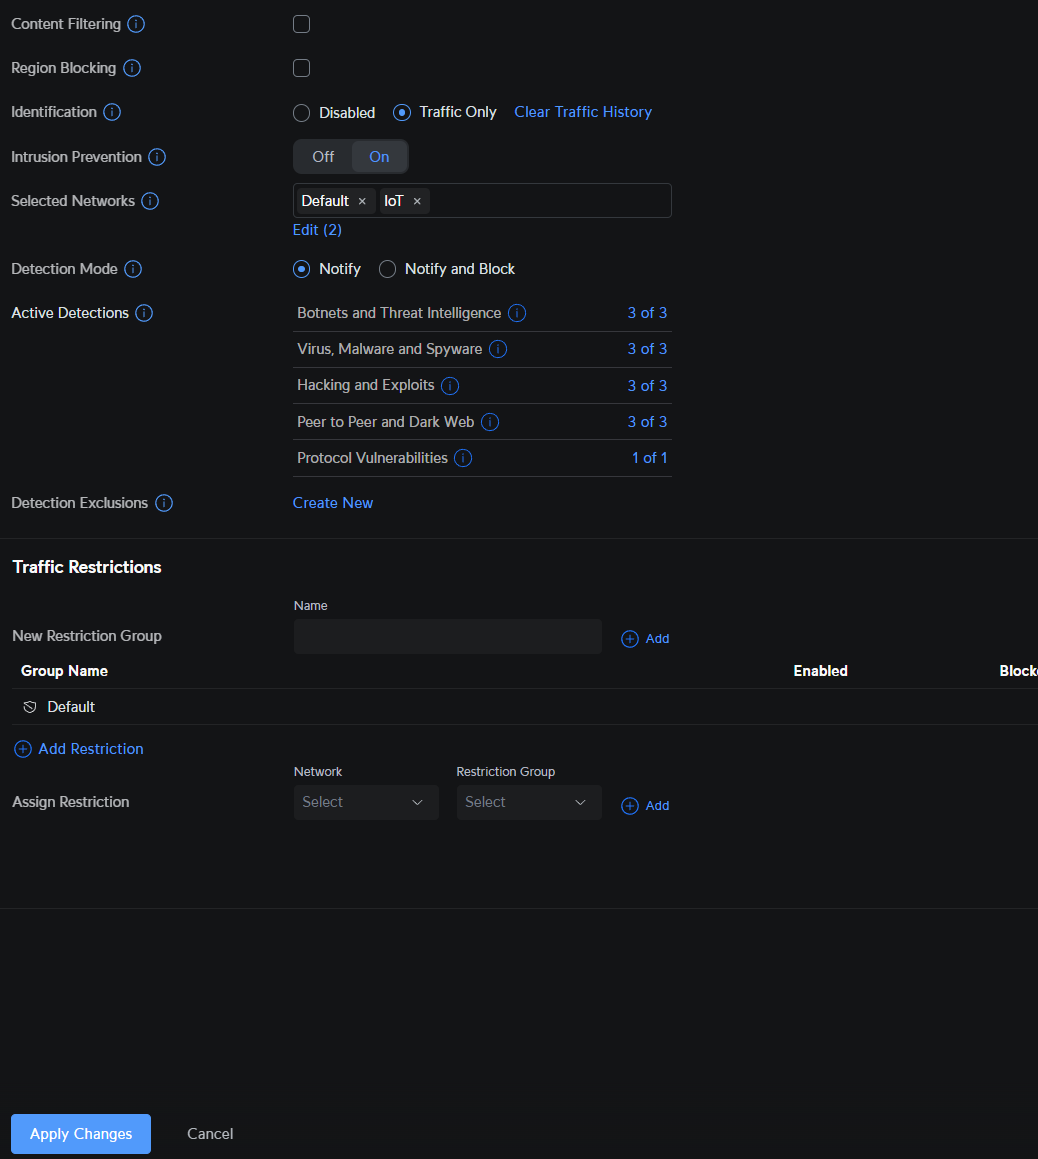This screenshot has width=1038, height=1159.
Task: Click the Add Restriction link
Action: pyautogui.click(x=90, y=749)
